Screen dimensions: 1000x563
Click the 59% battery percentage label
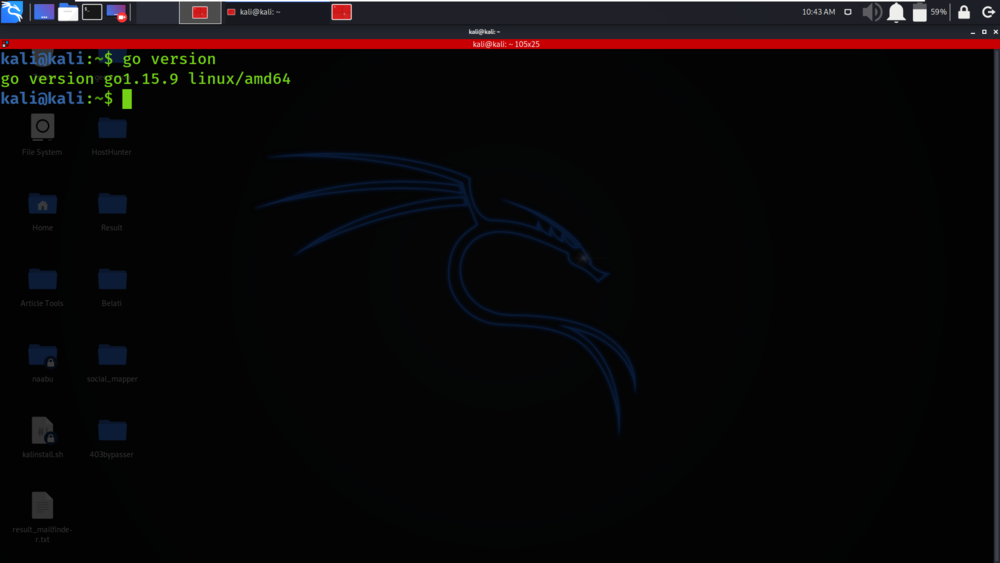[938, 12]
